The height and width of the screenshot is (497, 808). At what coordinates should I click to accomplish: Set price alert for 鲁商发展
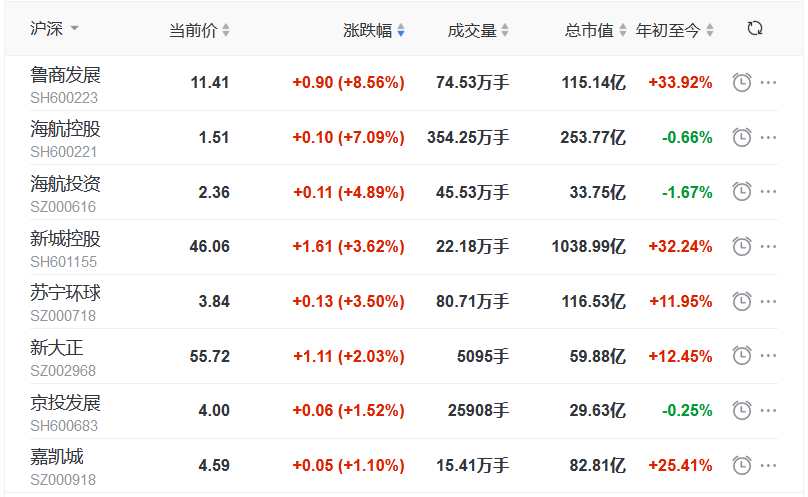point(742,82)
